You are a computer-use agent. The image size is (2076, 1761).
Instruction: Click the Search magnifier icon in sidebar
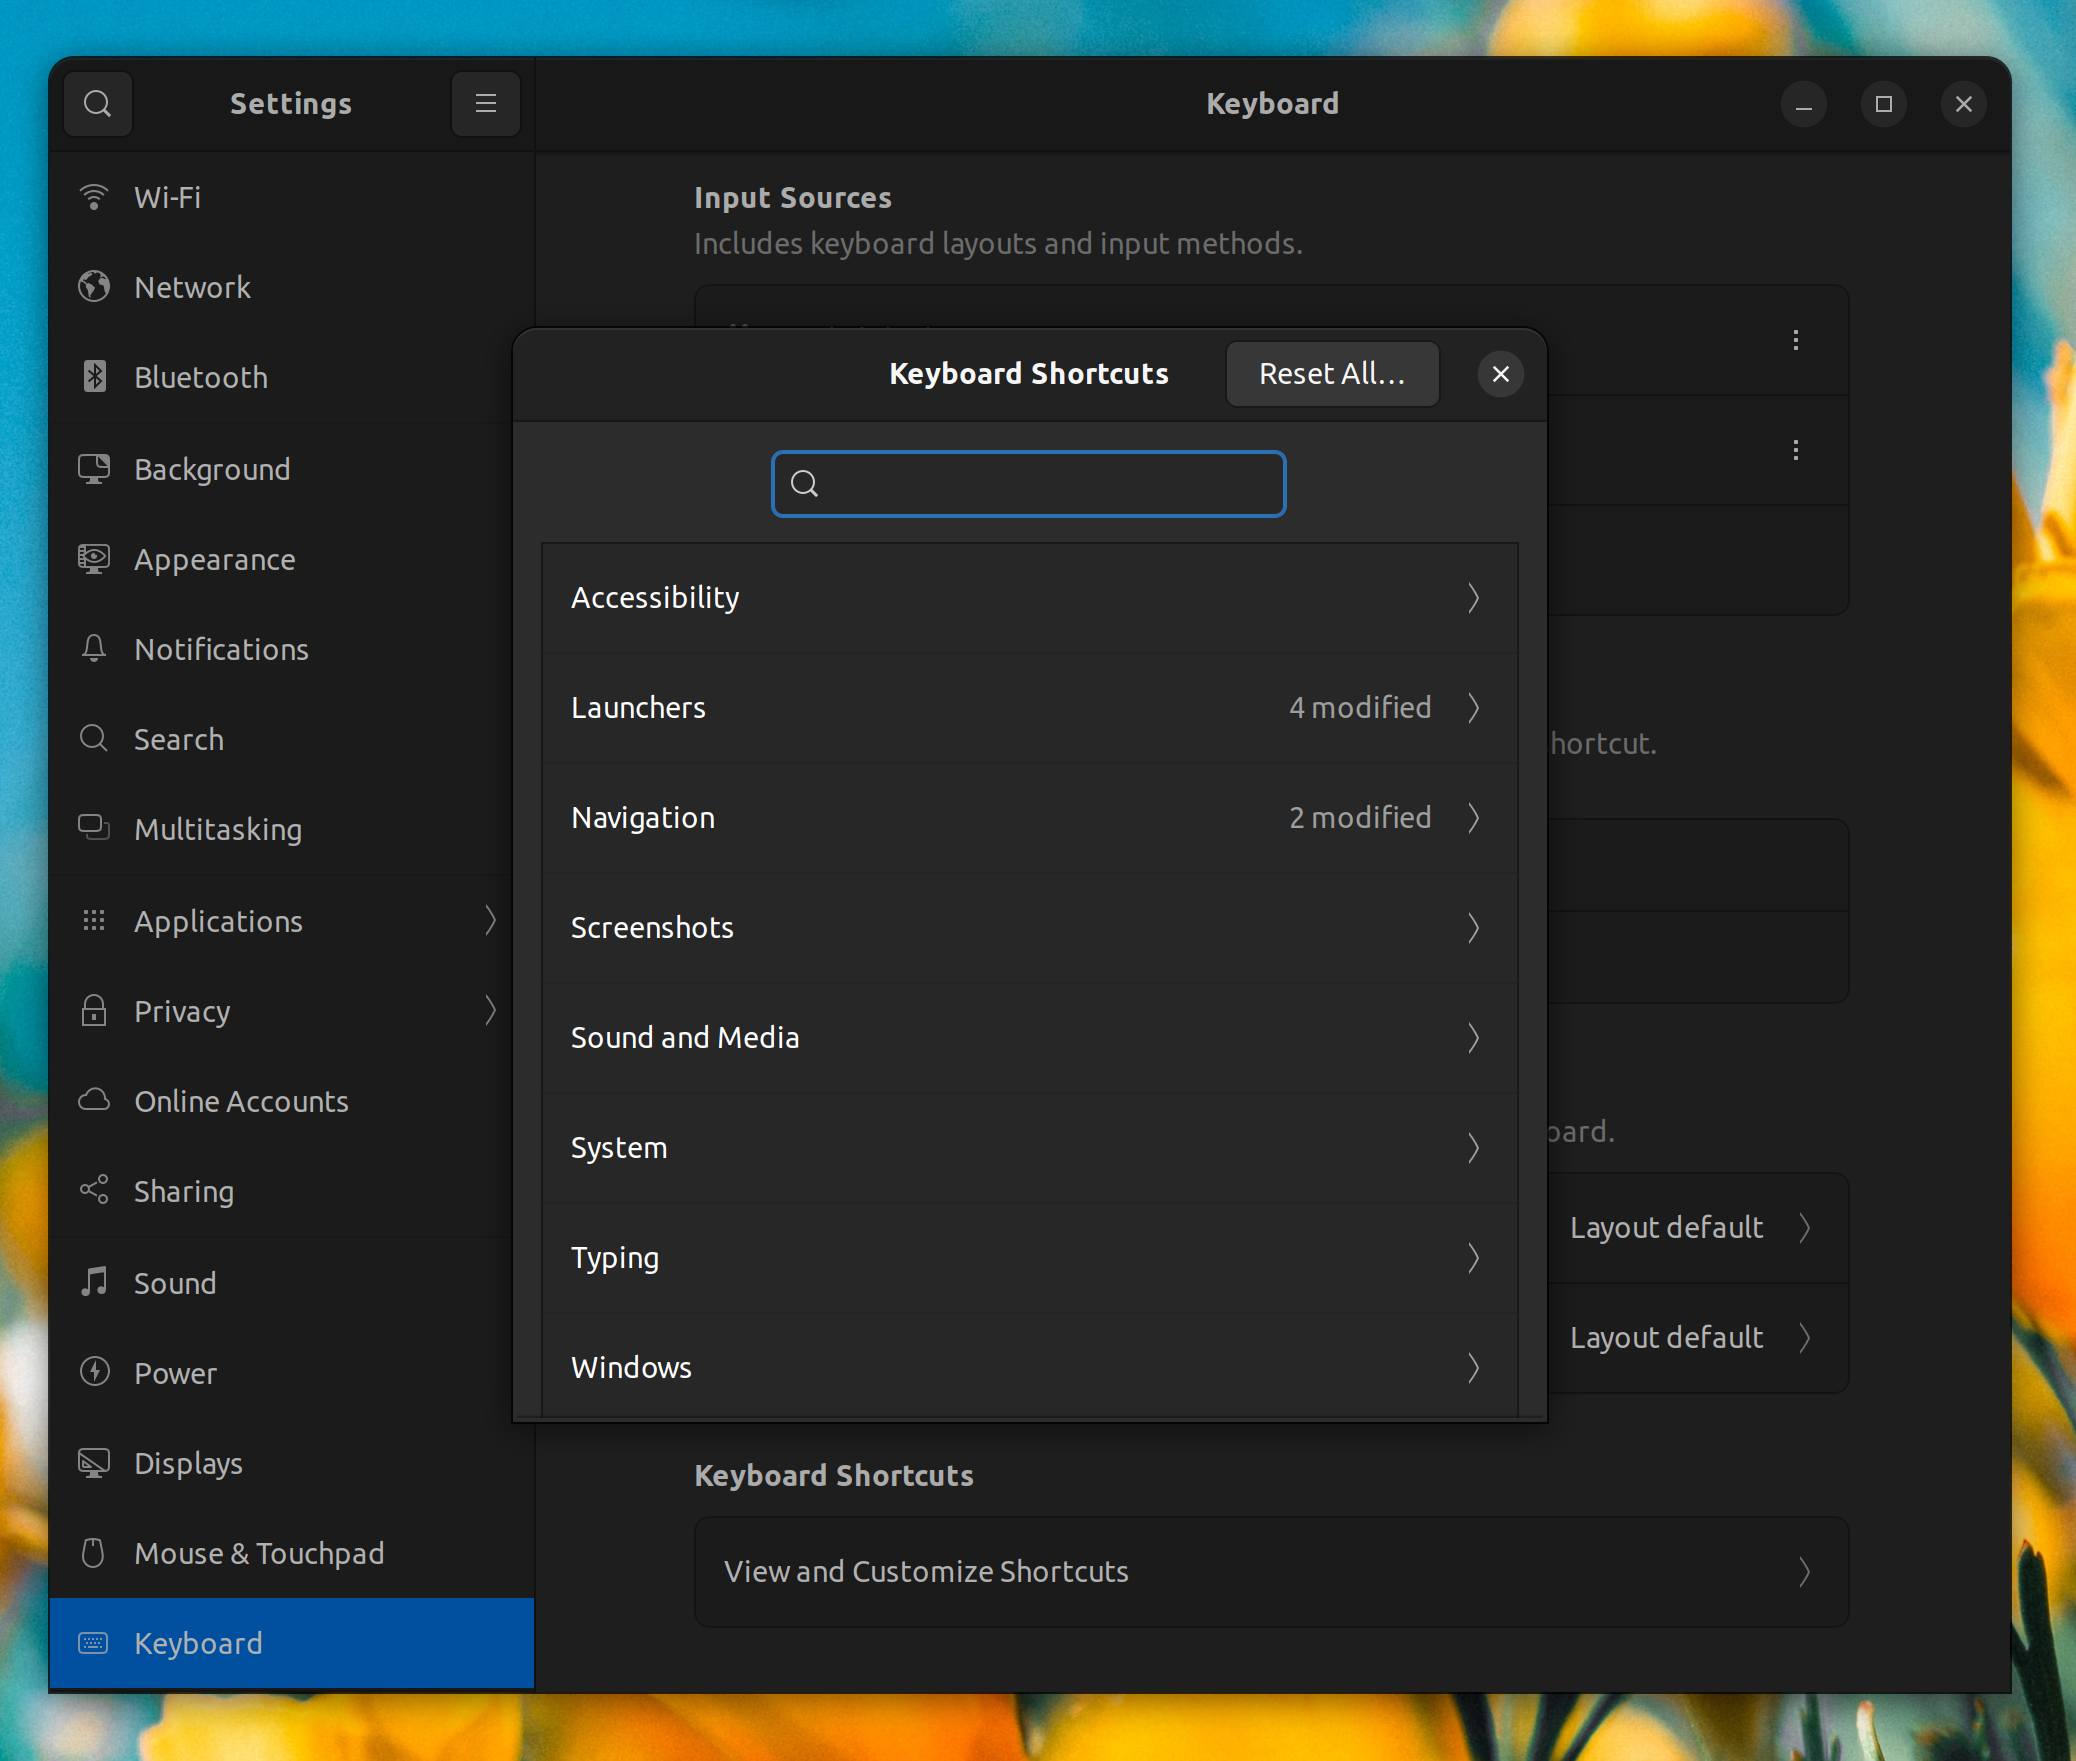click(x=94, y=739)
